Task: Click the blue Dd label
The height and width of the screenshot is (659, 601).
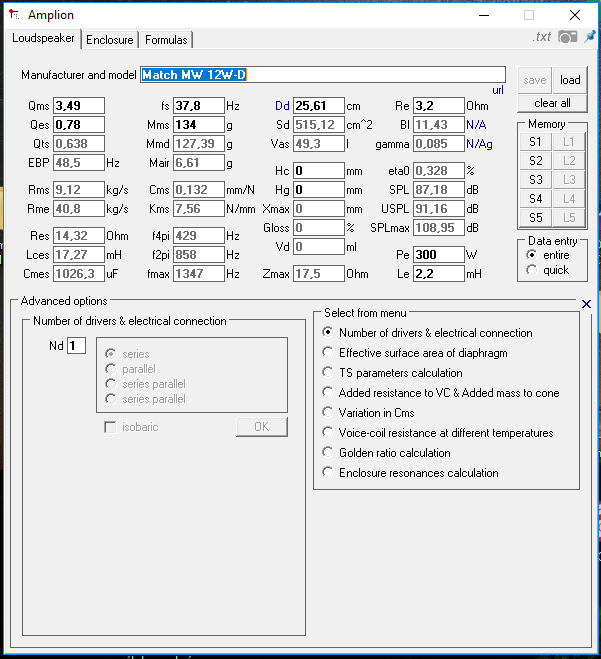Action: click(282, 106)
